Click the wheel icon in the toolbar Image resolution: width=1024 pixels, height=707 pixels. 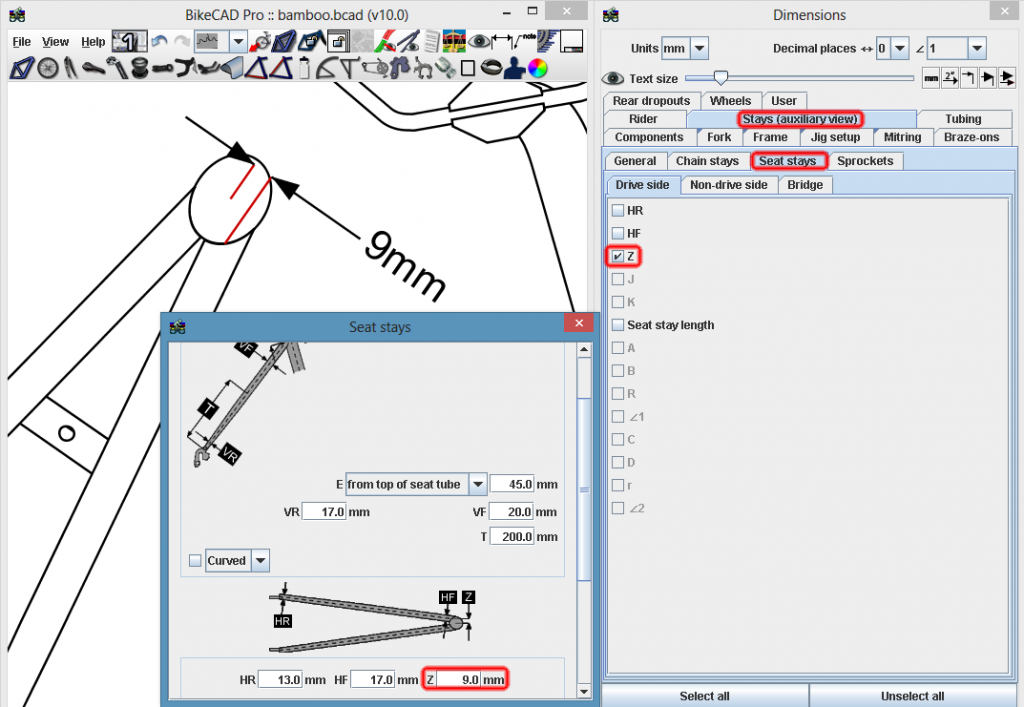coord(48,67)
